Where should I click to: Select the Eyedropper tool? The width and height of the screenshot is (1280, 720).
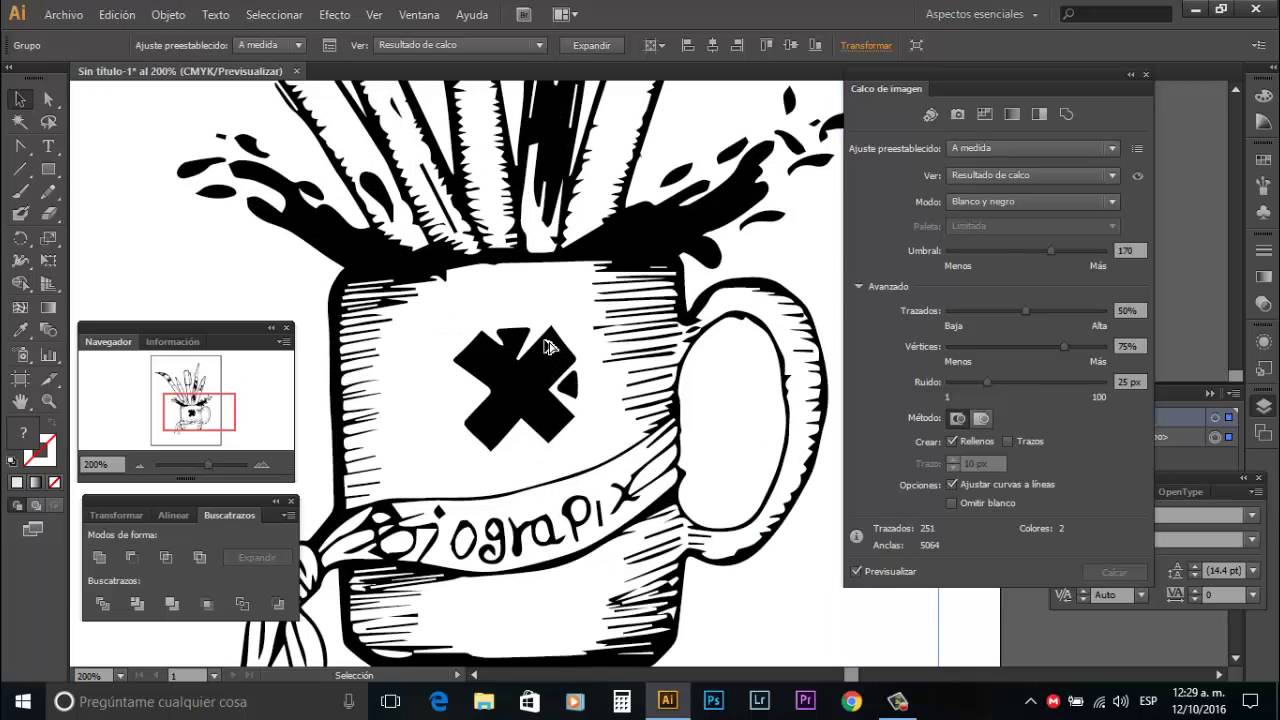(20, 331)
